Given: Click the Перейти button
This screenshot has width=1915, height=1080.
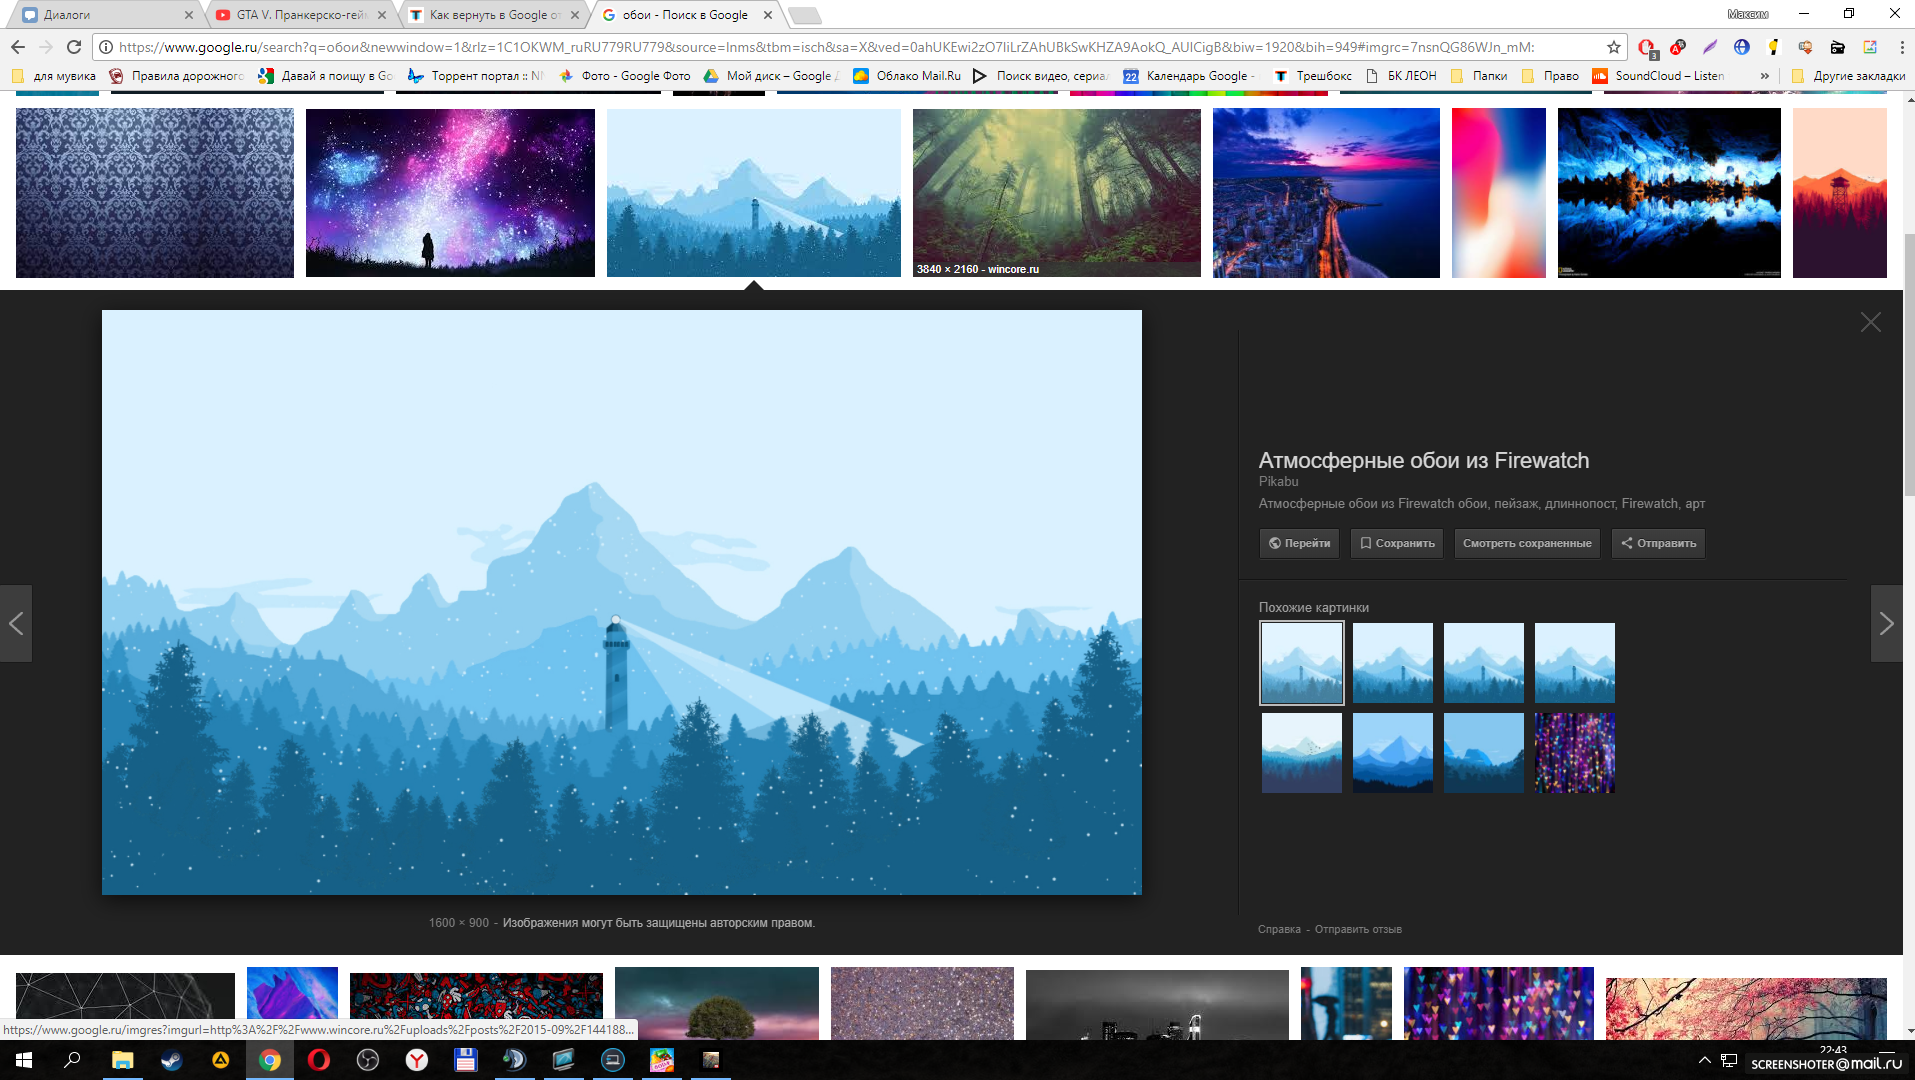Looking at the screenshot, I should 1299,543.
